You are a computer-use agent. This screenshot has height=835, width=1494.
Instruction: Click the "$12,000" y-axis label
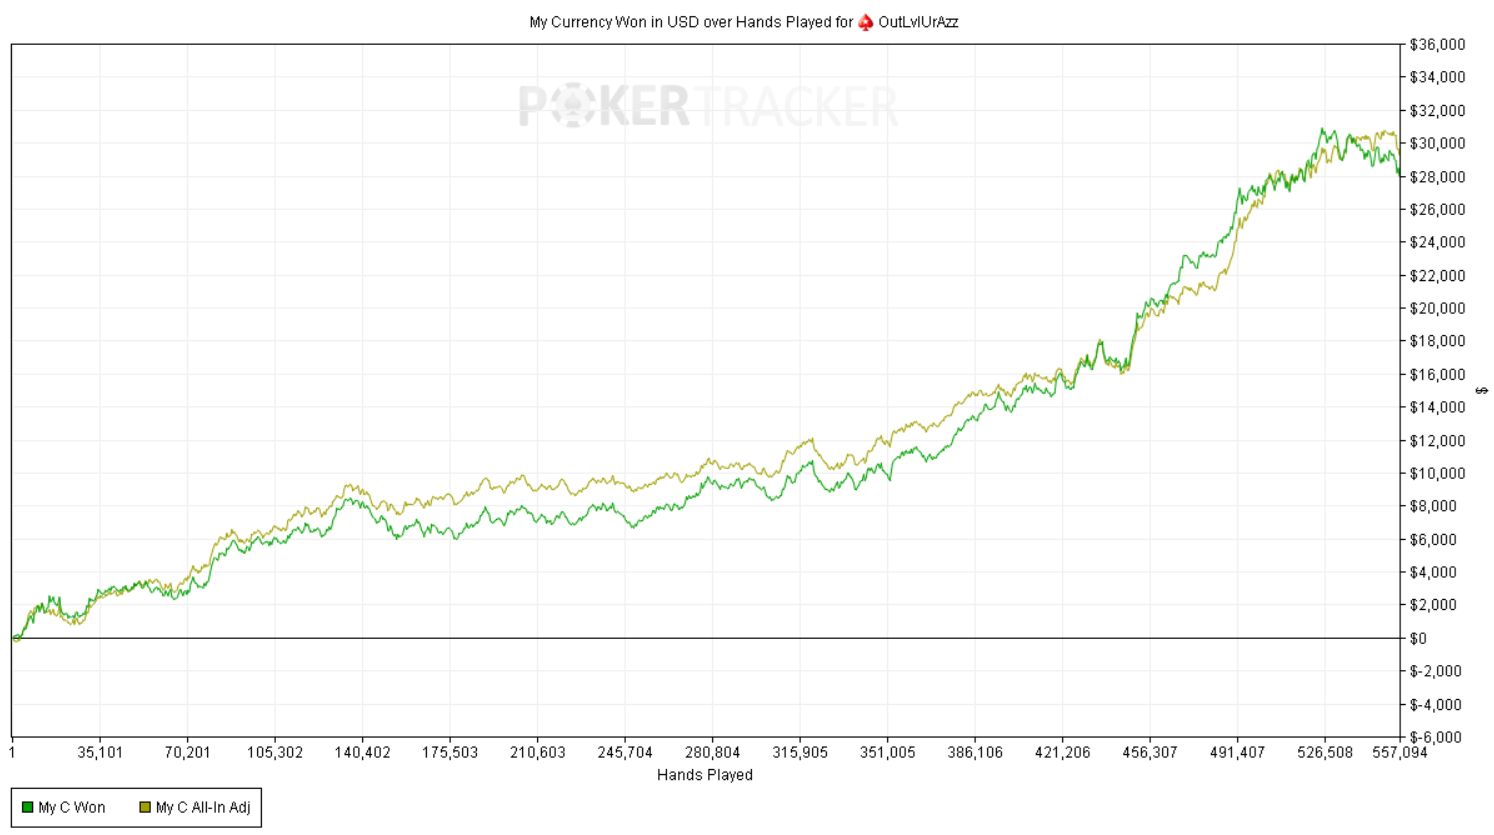1437,440
